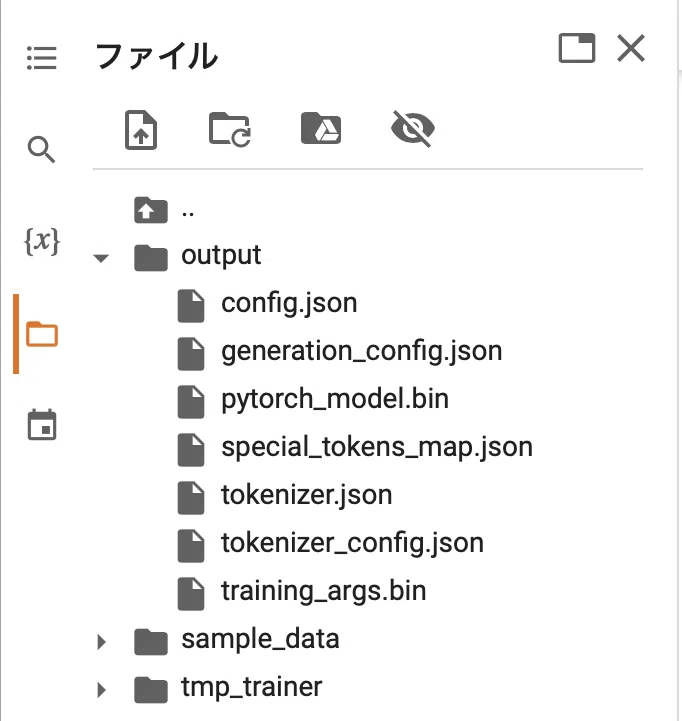Select special_tokens_map.json file
Image resolution: width=682 pixels, height=721 pixels.
[x=377, y=447]
